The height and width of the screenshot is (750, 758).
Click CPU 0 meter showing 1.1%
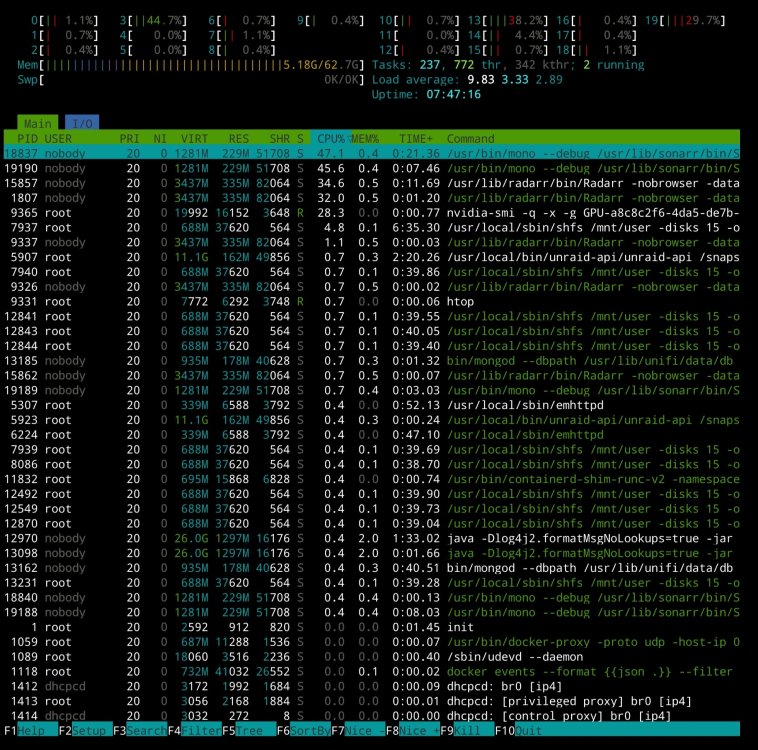coord(65,20)
